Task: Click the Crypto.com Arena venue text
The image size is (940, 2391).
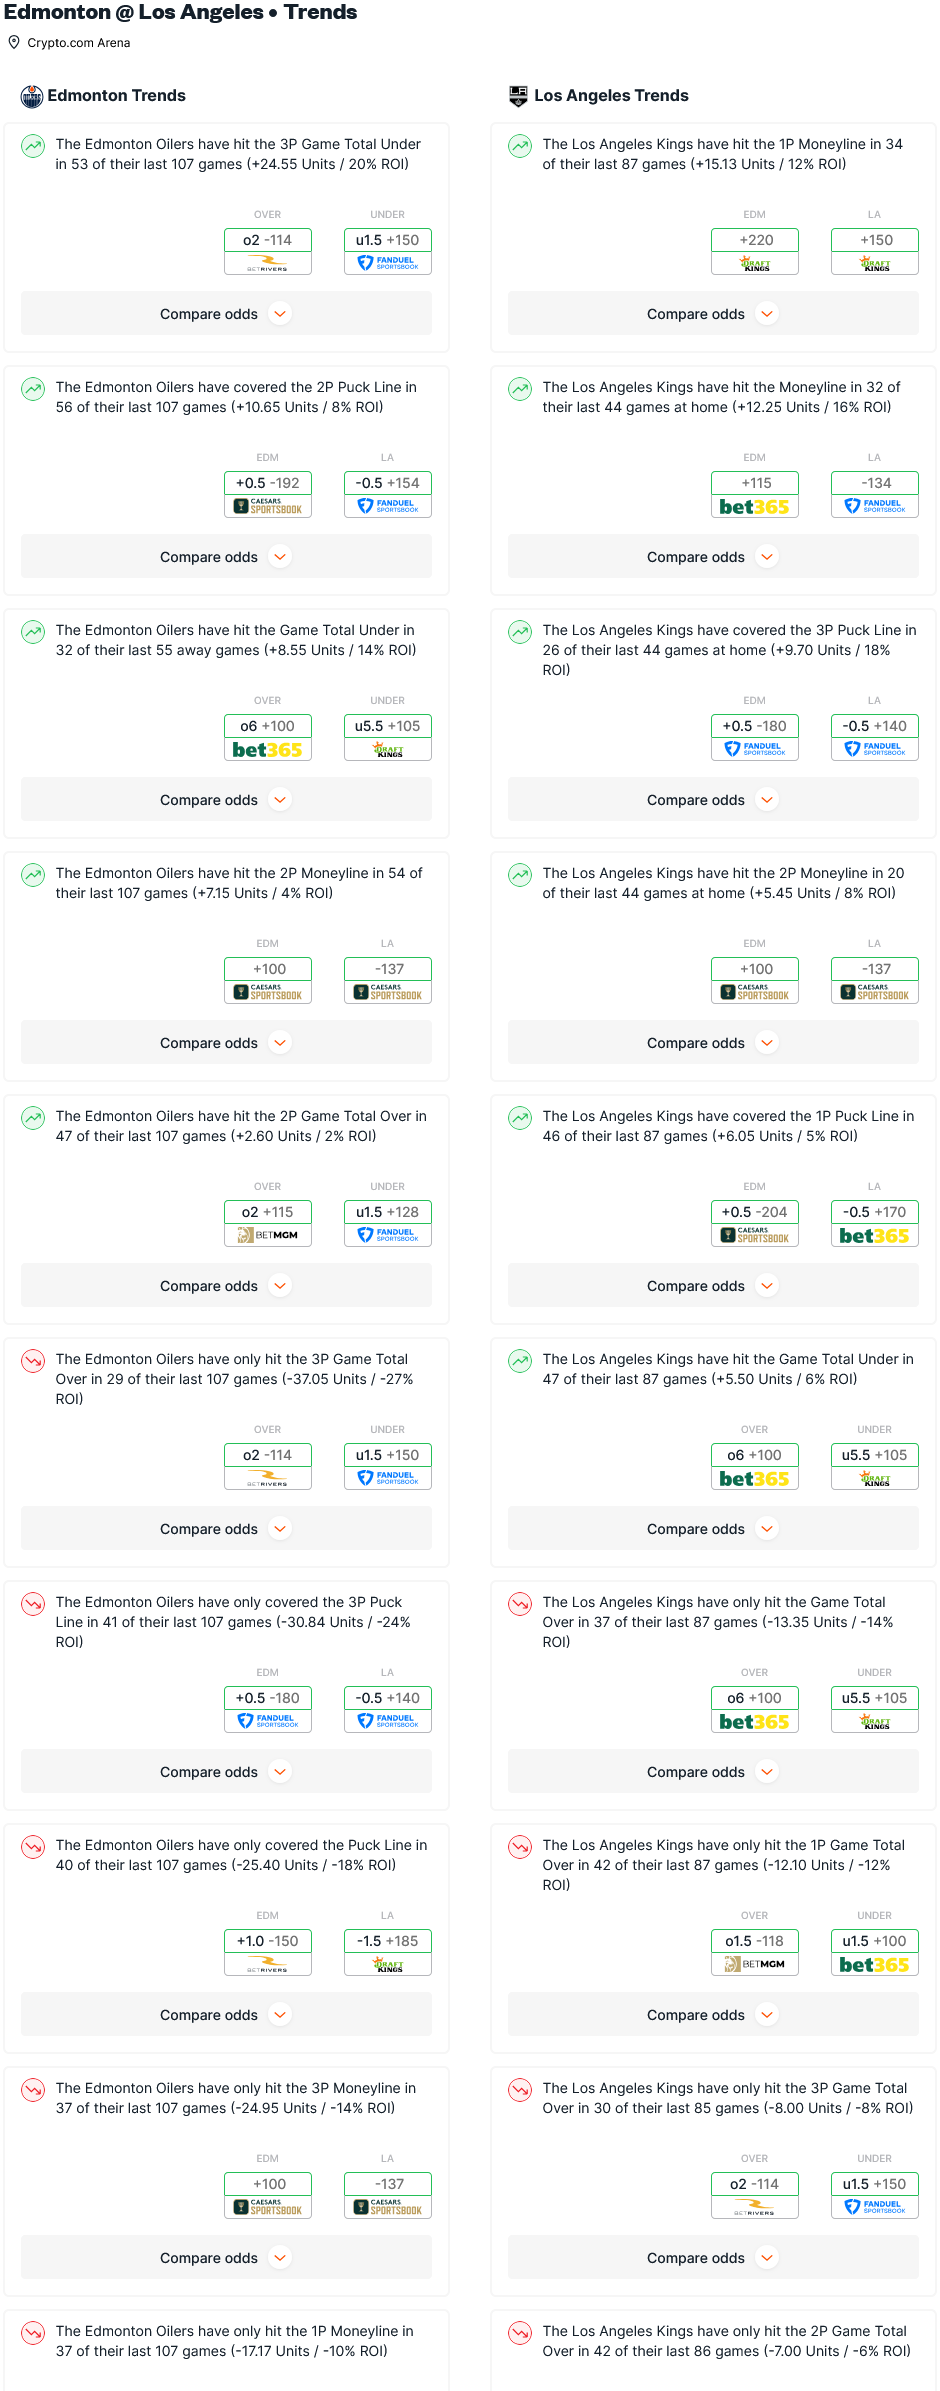Action: tap(79, 43)
